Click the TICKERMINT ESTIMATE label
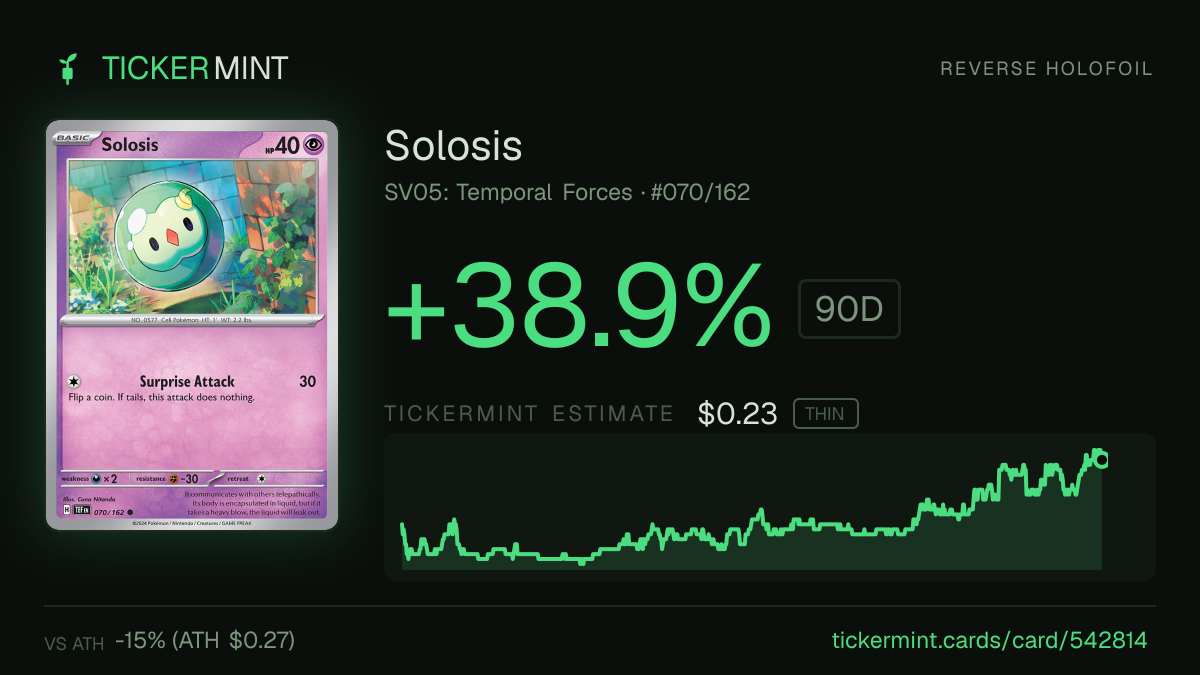 tap(529, 414)
